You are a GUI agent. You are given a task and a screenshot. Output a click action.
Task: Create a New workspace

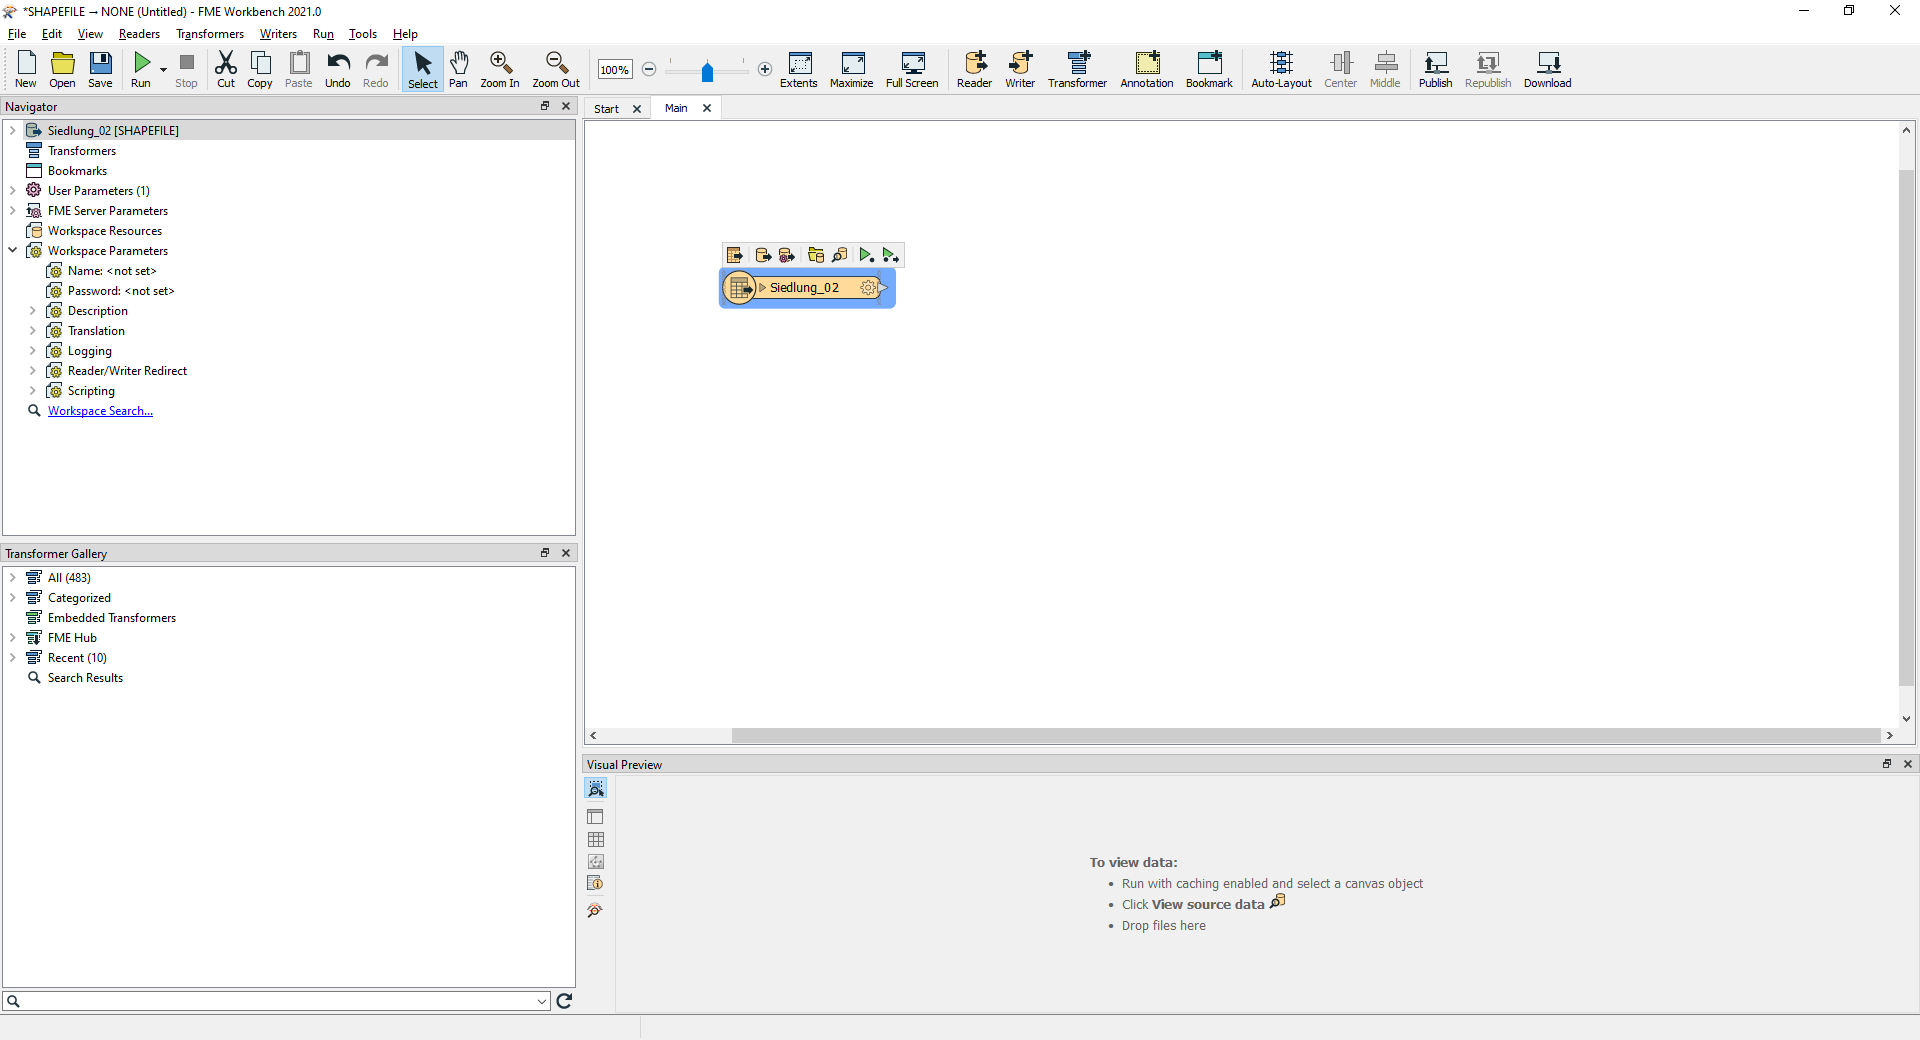tap(26, 69)
